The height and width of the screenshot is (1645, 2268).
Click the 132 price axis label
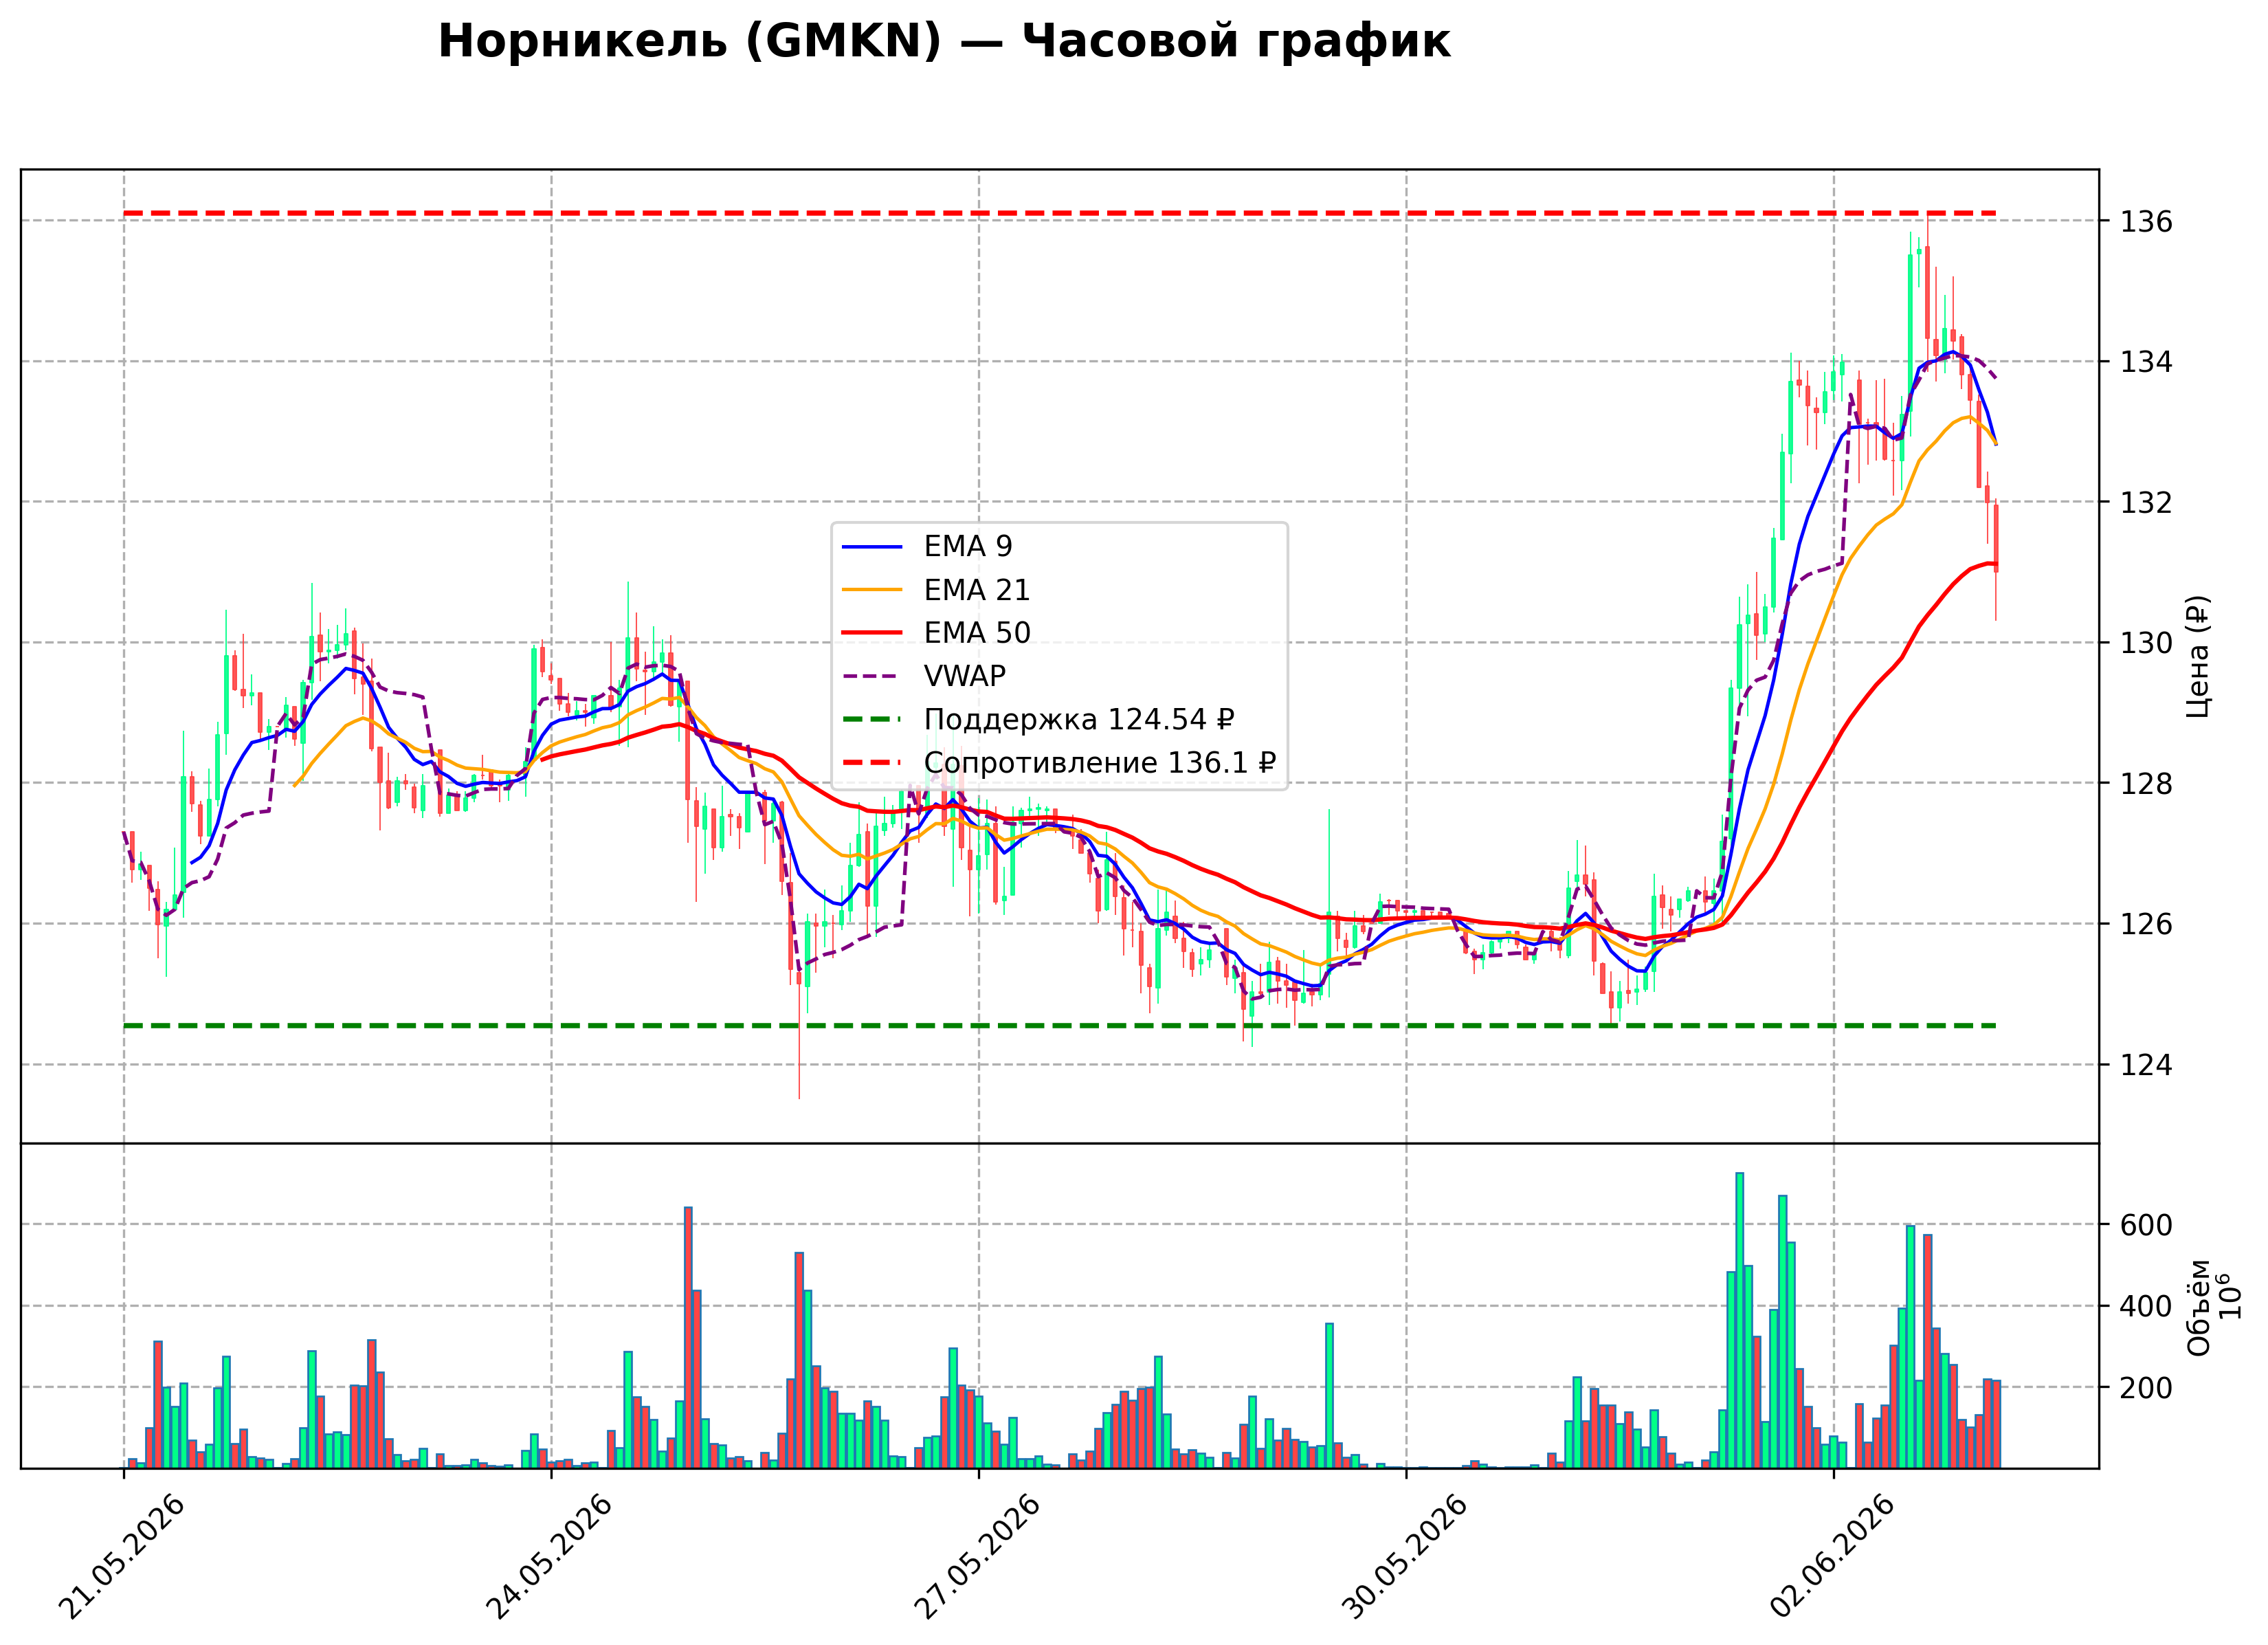(2147, 502)
